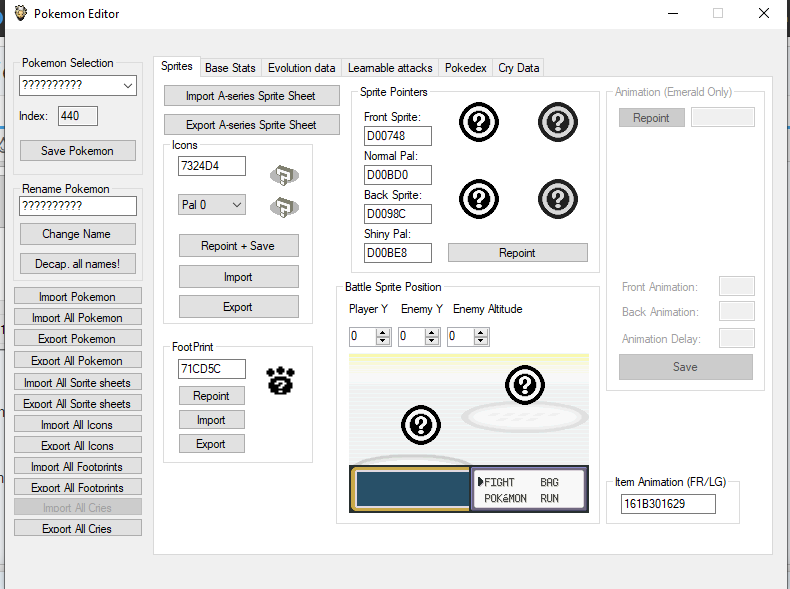The width and height of the screenshot is (790, 589).
Task: Click the shiny front sprite preview image
Action: coord(557,122)
